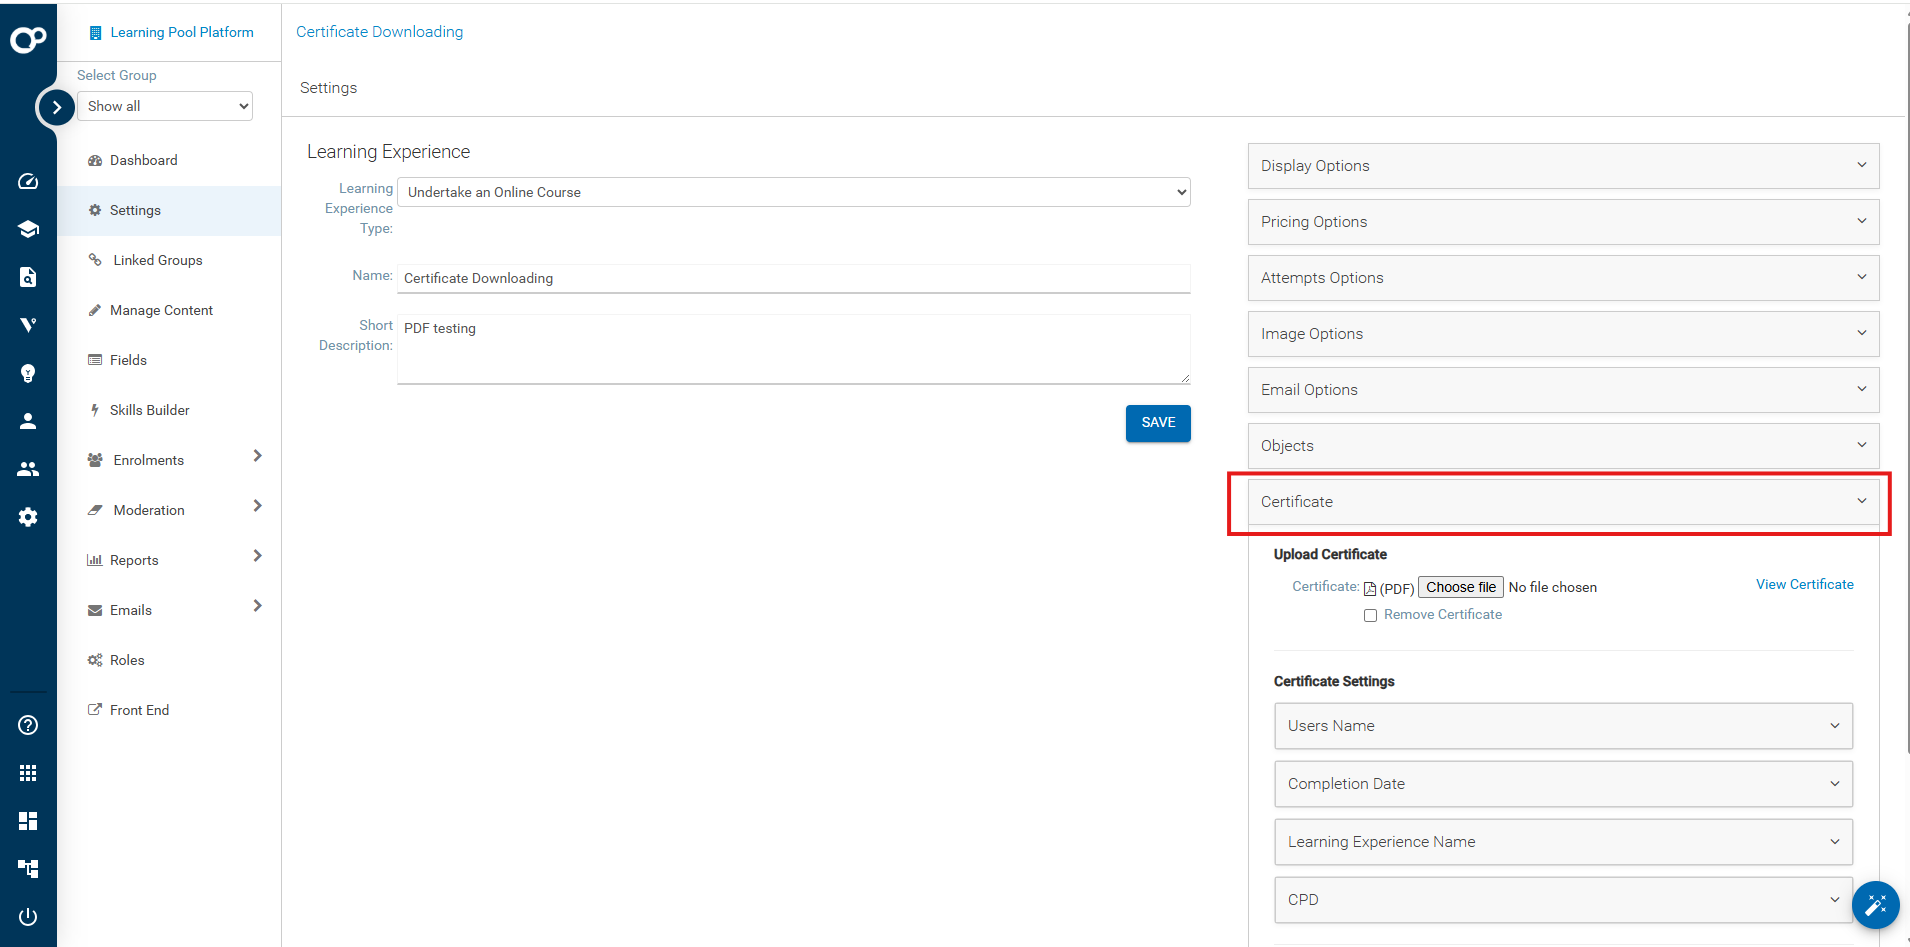Click the "Certificate Settings" heading
The height and width of the screenshot is (947, 1910).
click(x=1334, y=681)
